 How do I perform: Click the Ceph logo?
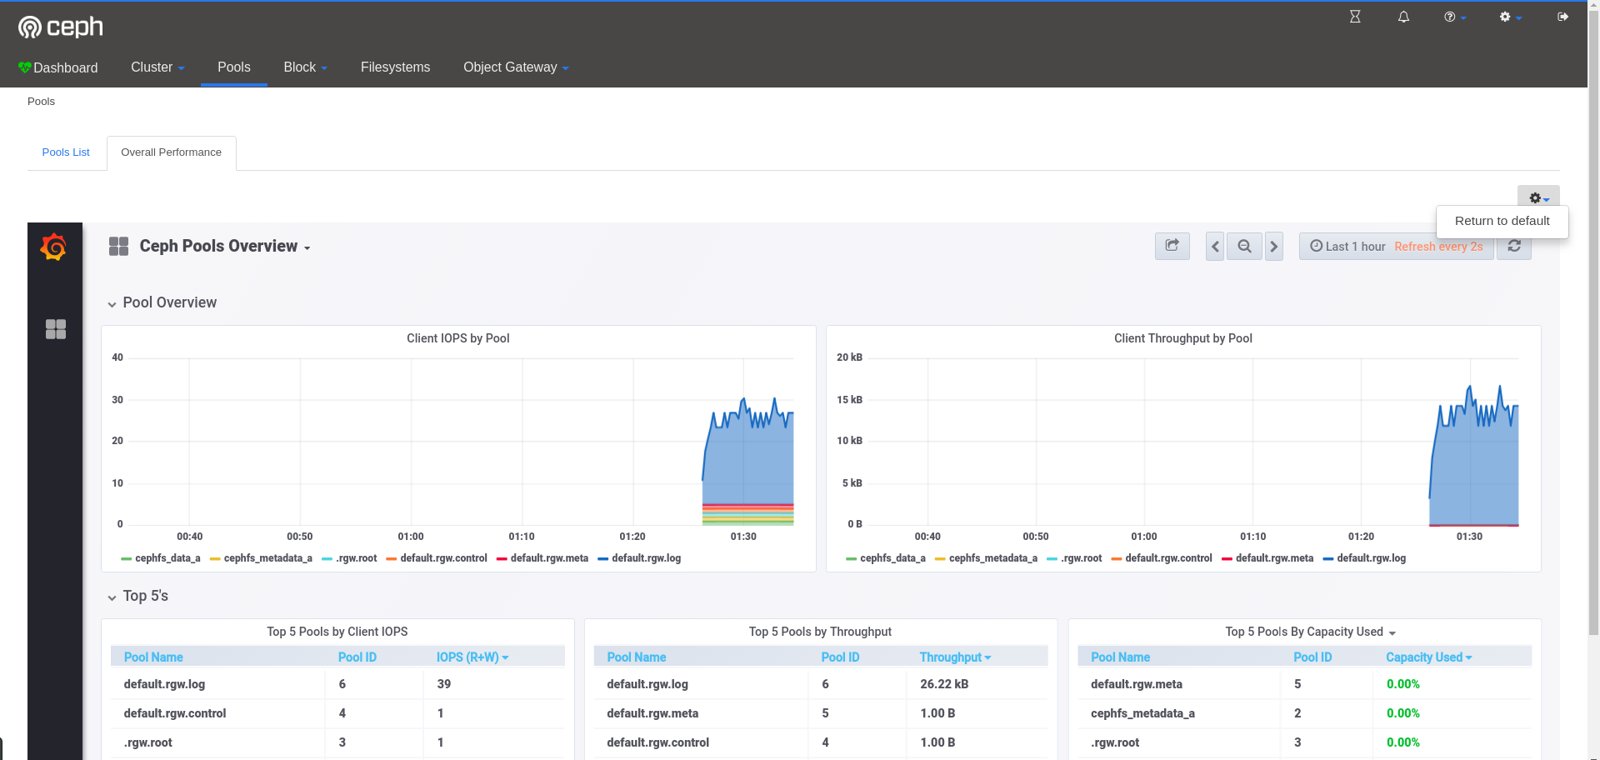[x=60, y=27]
